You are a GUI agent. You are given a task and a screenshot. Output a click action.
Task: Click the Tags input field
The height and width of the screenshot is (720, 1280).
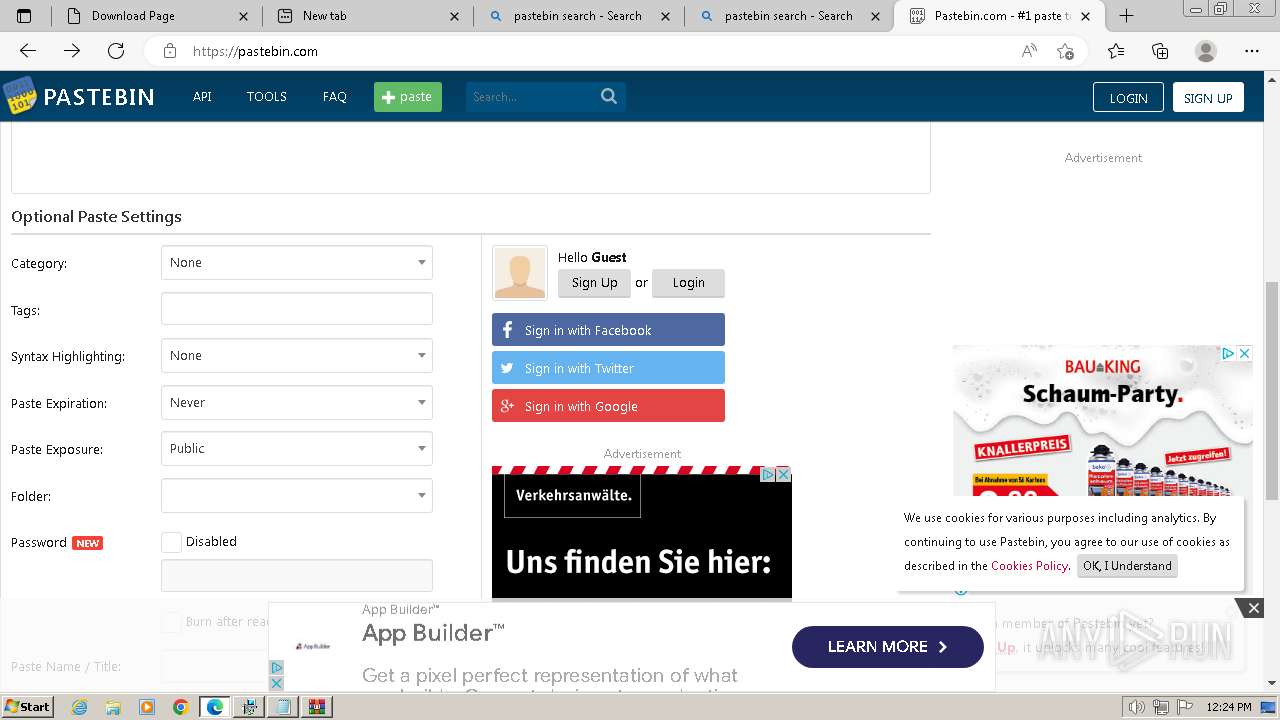point(297,309)
